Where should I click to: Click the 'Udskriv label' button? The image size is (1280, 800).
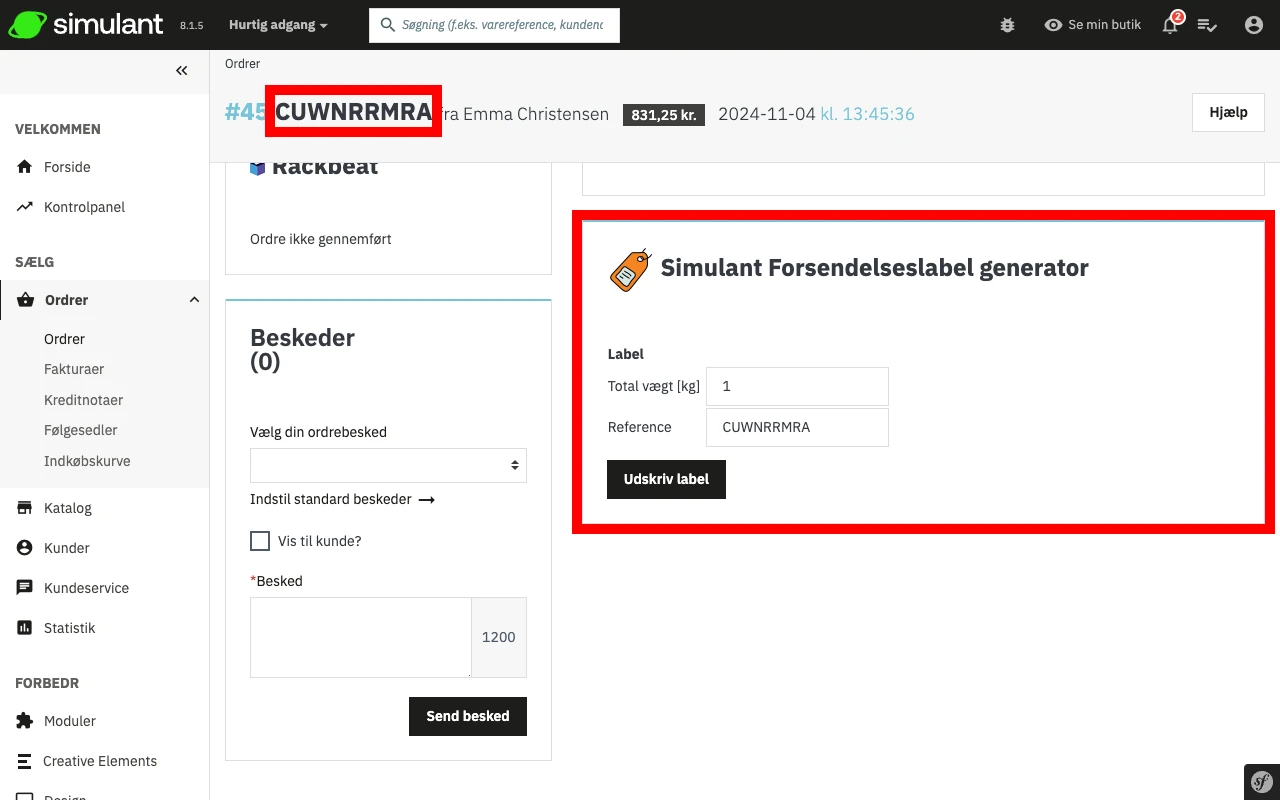pyautogui.click(x=666, y=479)
